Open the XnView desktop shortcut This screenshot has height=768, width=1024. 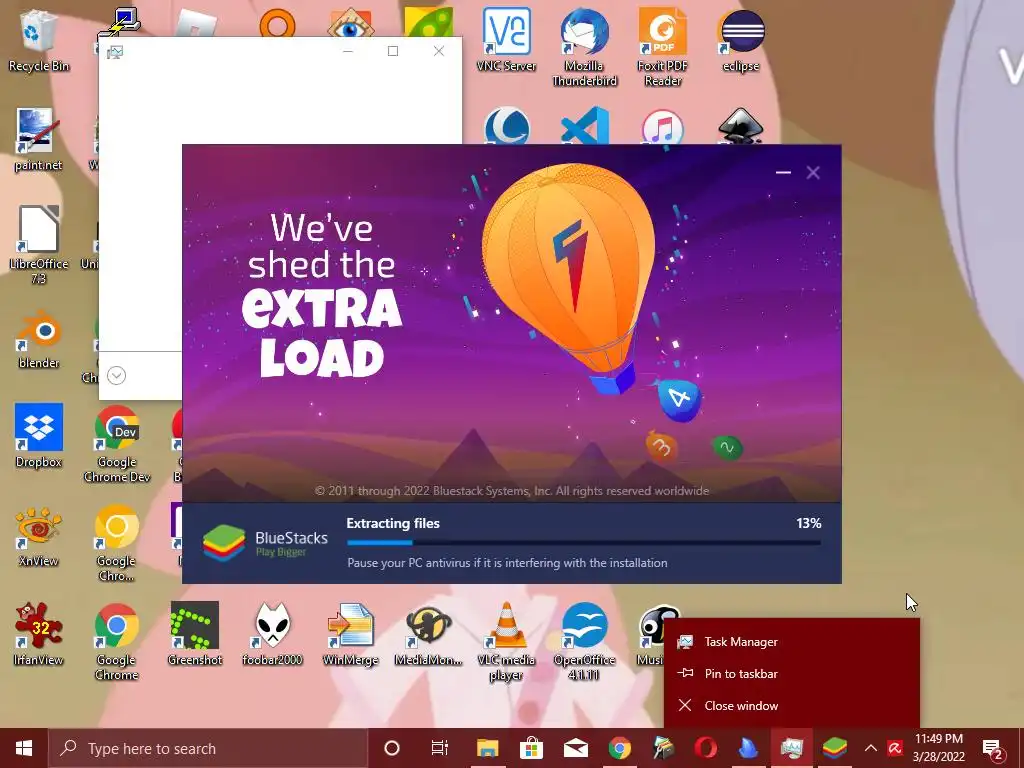(x=39, y=537)
